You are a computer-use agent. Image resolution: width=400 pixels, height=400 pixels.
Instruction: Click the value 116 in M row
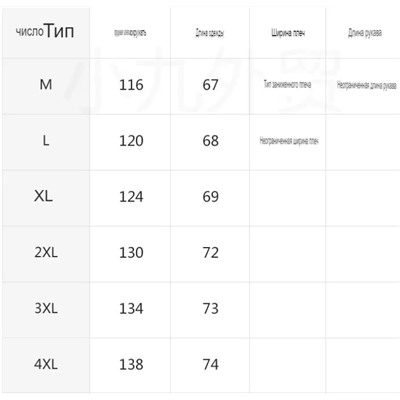pos(131,85)
